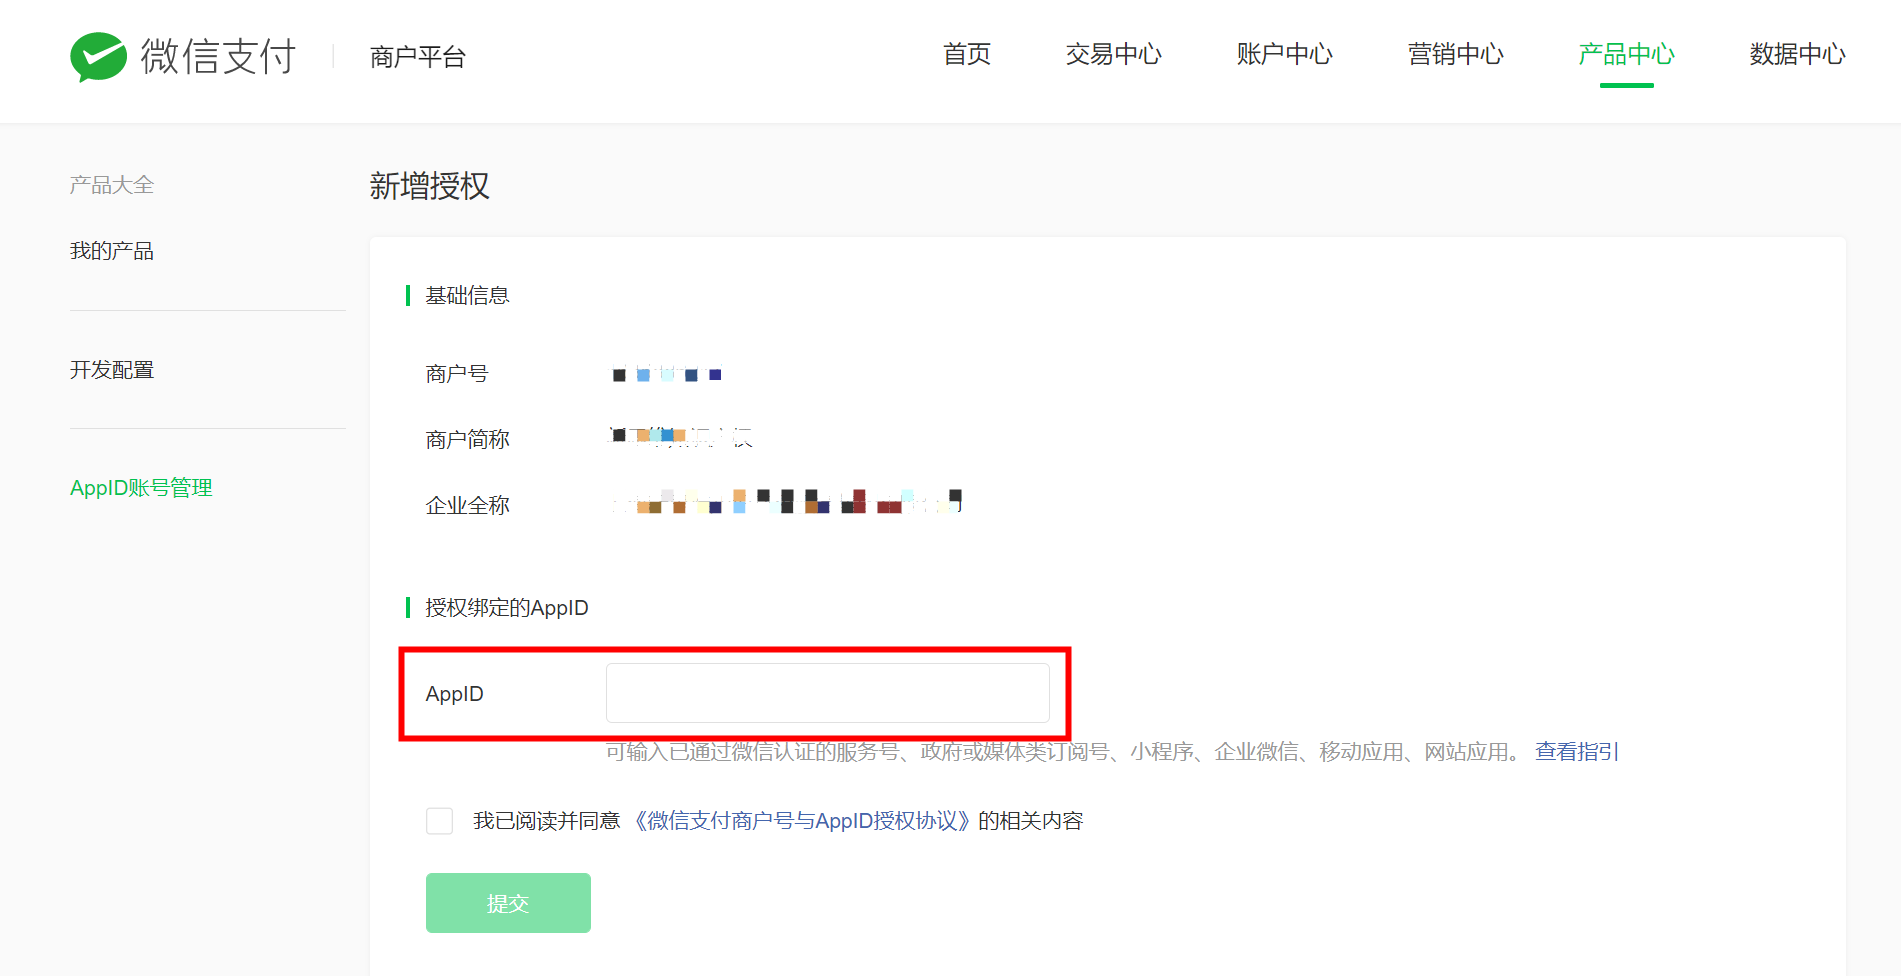Viewport: 1901px width, 976px height.
Task: Click the 商户平台 header text
Action: click(418, 57)
